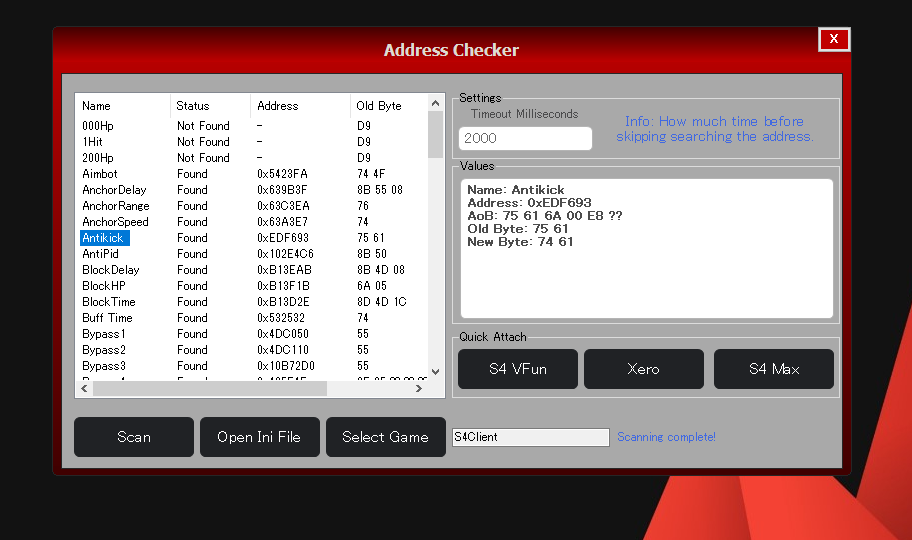Viewport: 912px width, 540px height.
Task: Click old byte 8D 4D 1C
Action: point(382,302)
